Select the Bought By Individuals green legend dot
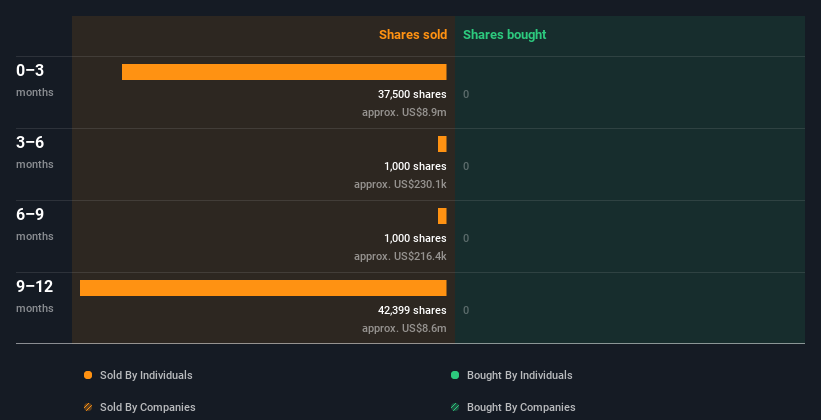This screenshot has height=420, width=821. tap(455, 375)
